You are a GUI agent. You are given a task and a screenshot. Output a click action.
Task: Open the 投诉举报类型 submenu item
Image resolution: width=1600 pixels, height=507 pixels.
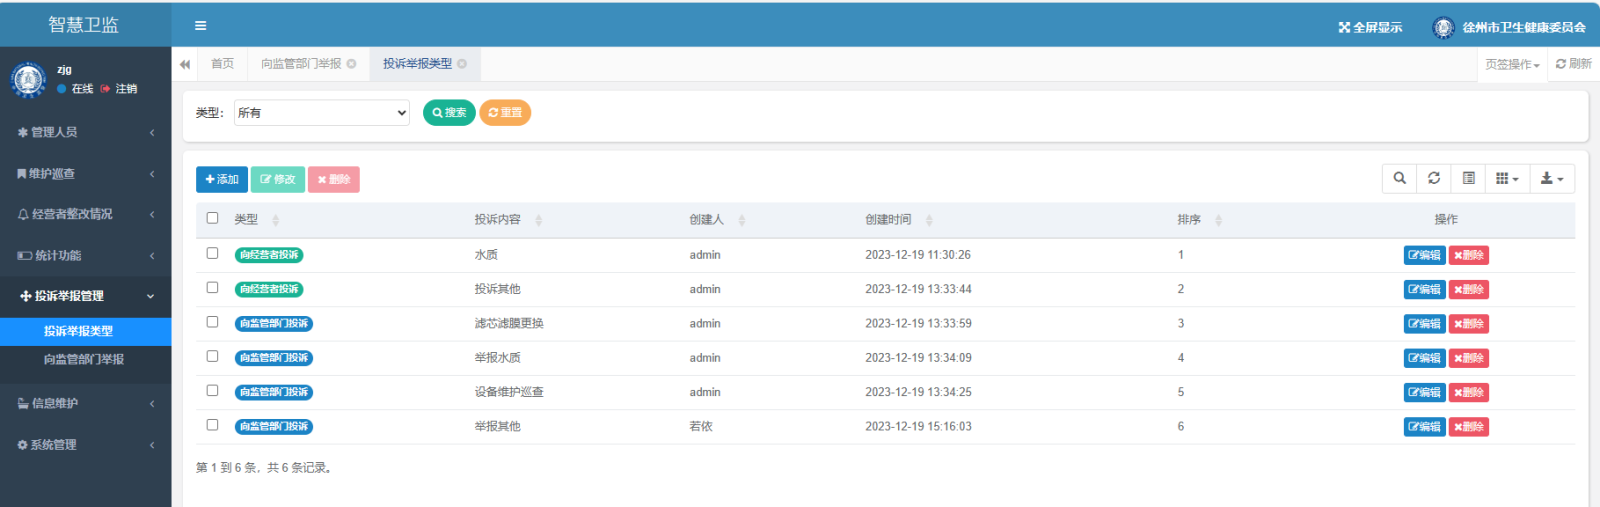point(86,331)
